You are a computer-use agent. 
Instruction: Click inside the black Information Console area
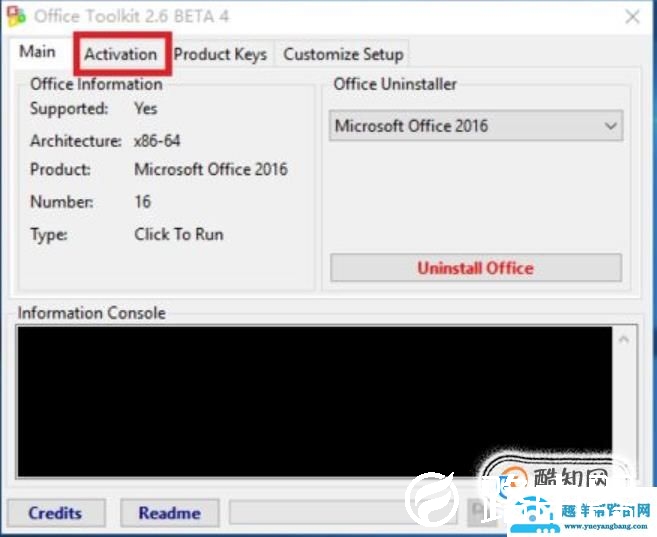coord(314,402)
